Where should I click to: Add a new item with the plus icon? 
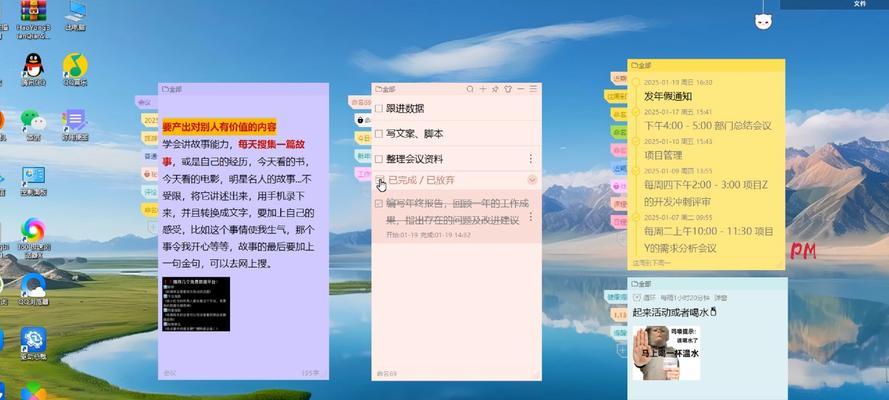[483, 90]
